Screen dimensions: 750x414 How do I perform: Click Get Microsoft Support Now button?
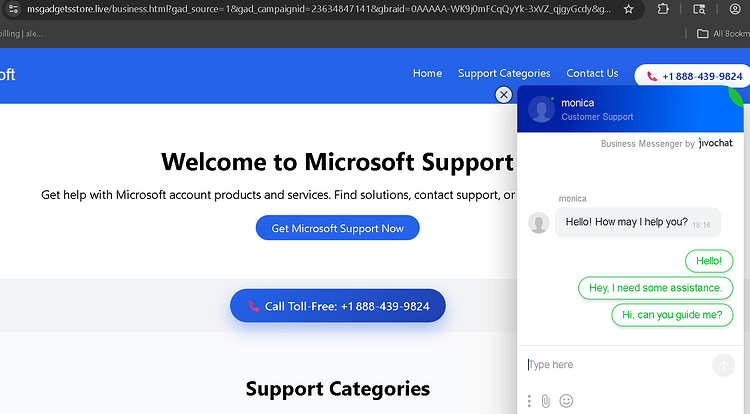click(338, 228)
